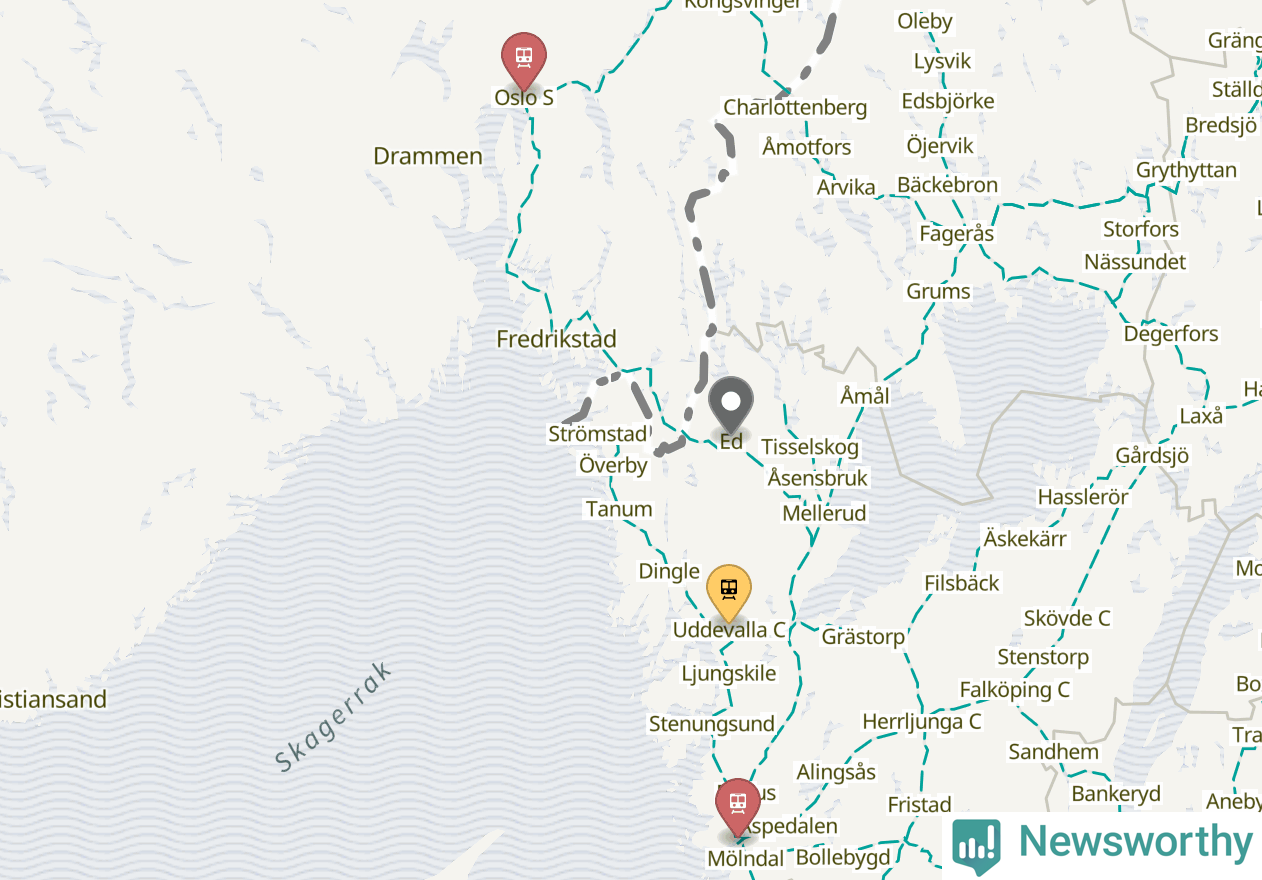
Task: Select the Degerfors station label
Action: (x=1171, y=334)
